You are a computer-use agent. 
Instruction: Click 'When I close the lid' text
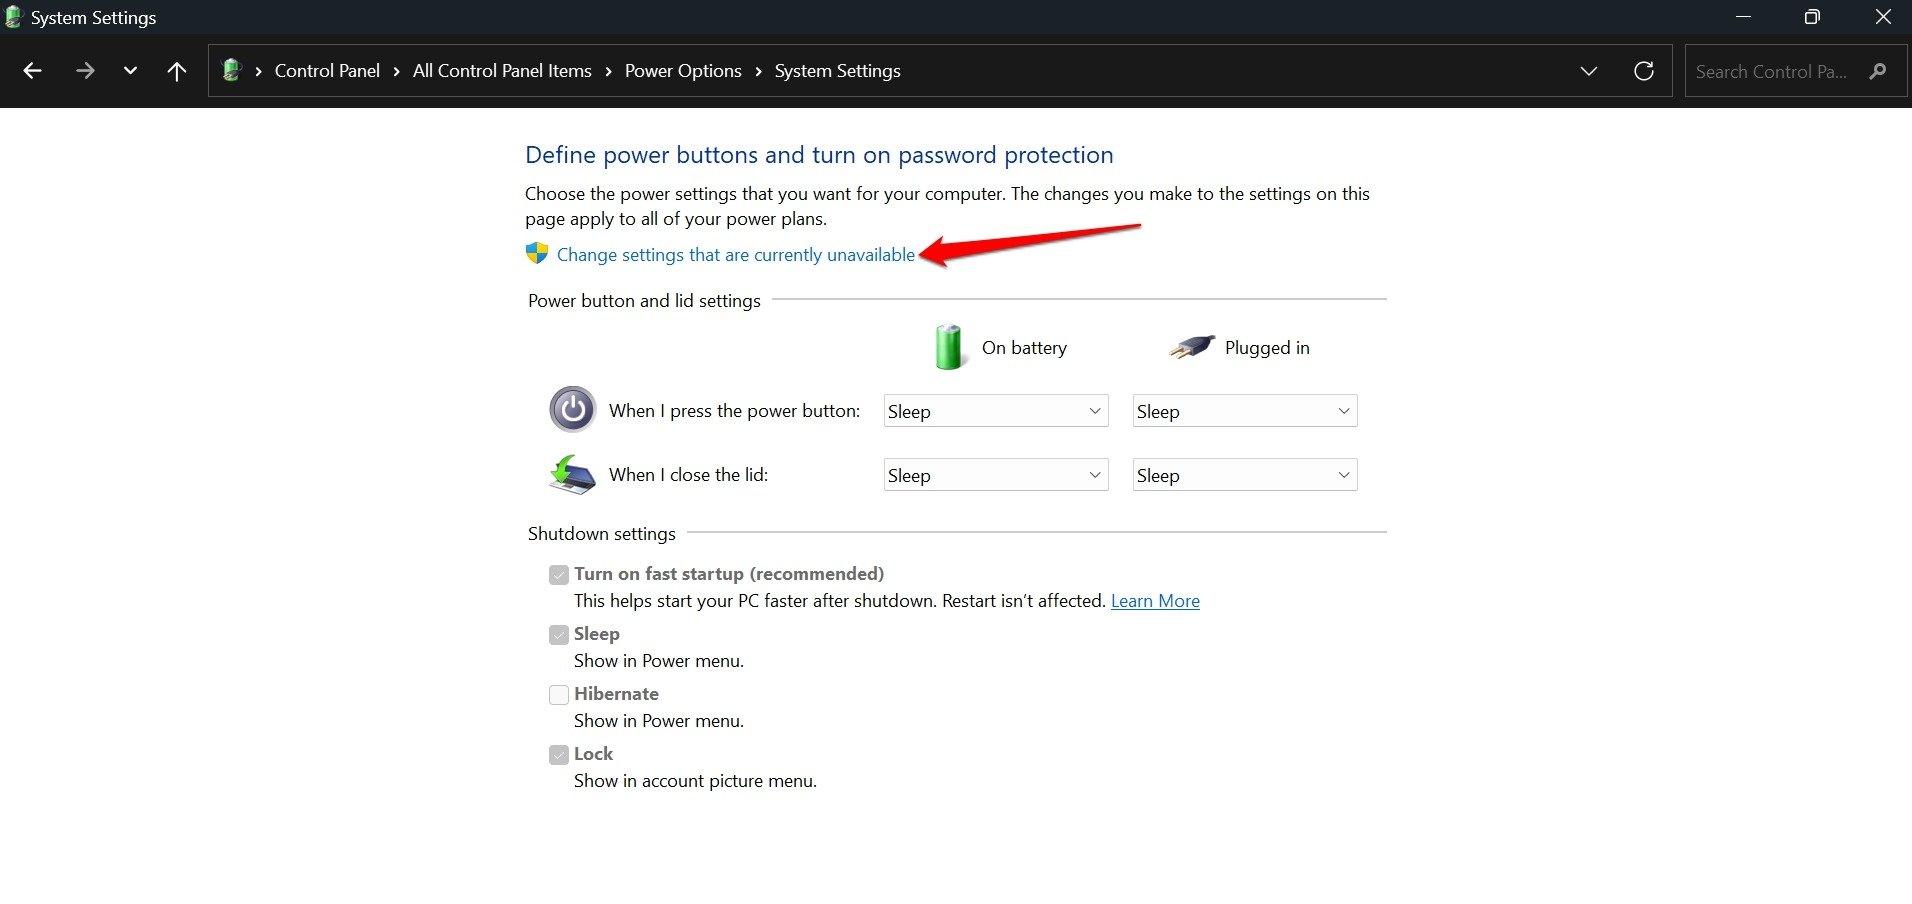688,475
